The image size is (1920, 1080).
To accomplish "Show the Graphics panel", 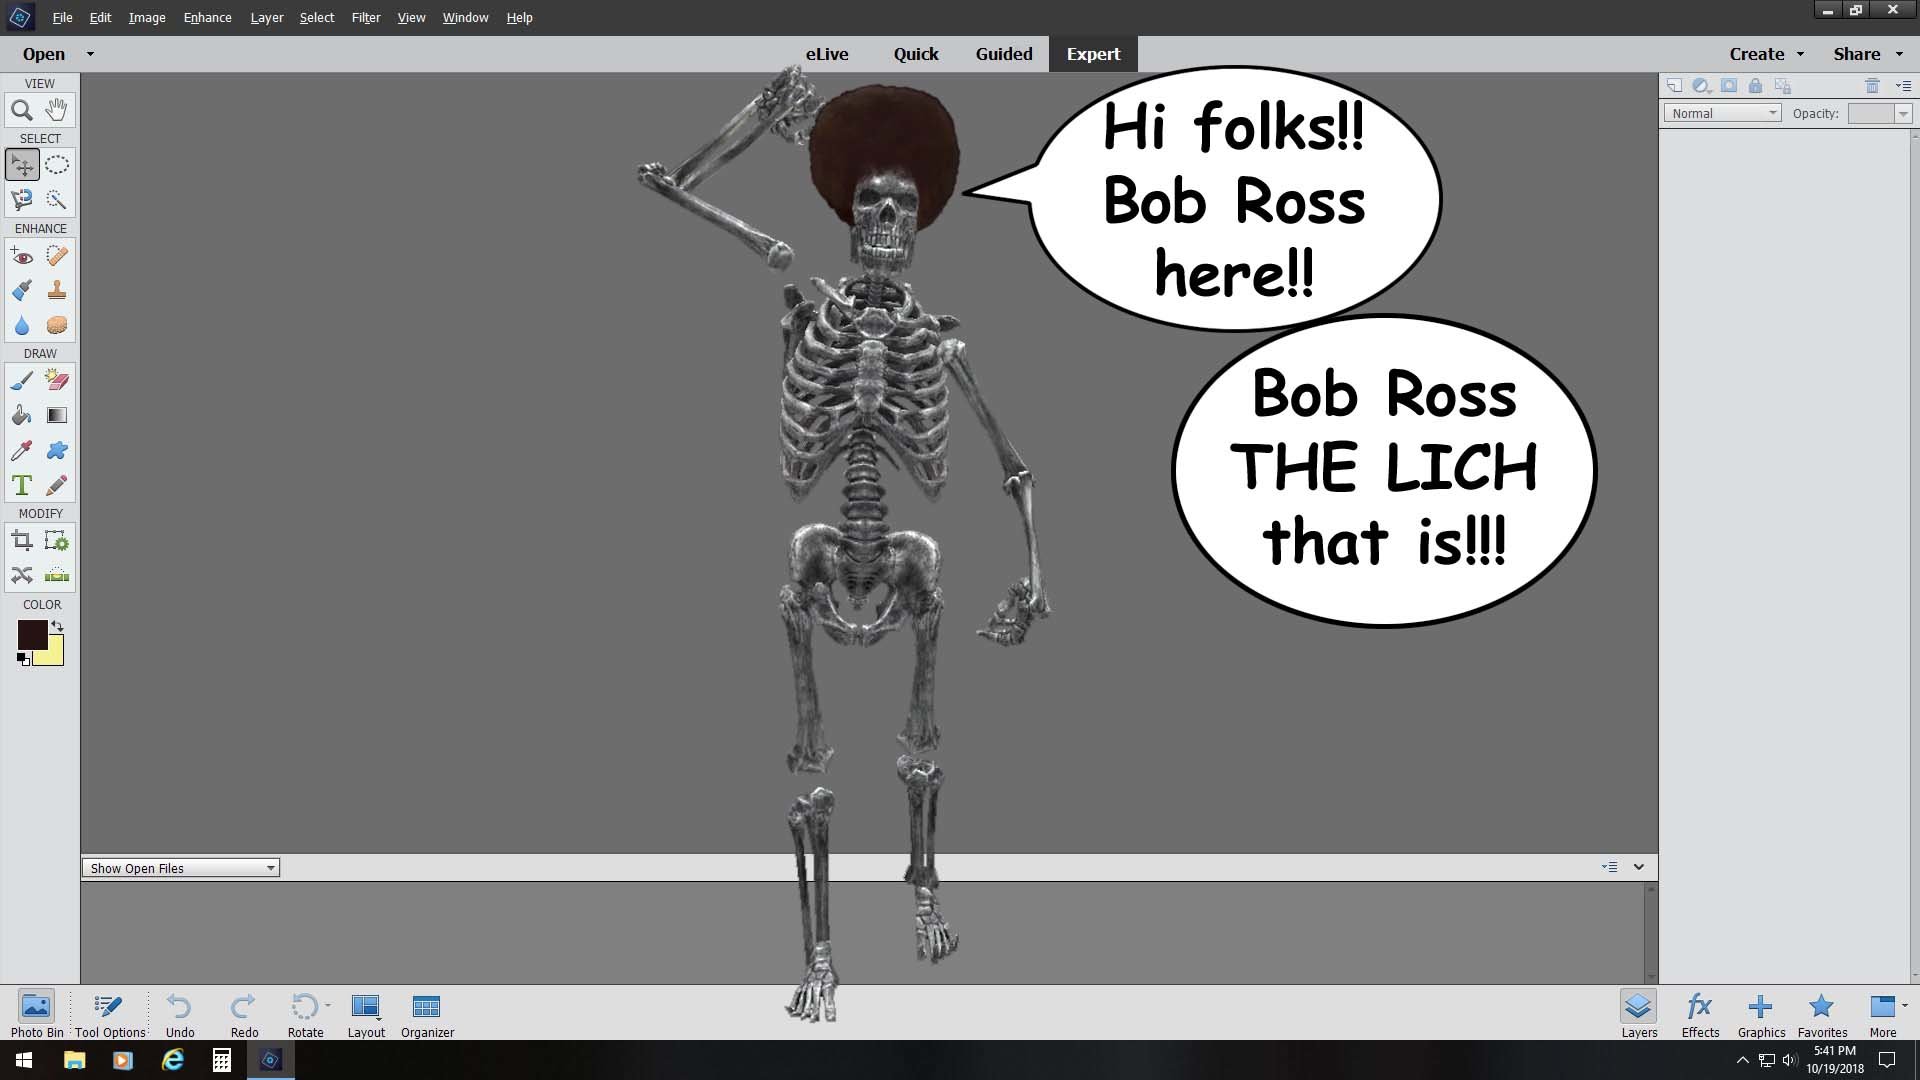I will click(x=1761, y=1014).
